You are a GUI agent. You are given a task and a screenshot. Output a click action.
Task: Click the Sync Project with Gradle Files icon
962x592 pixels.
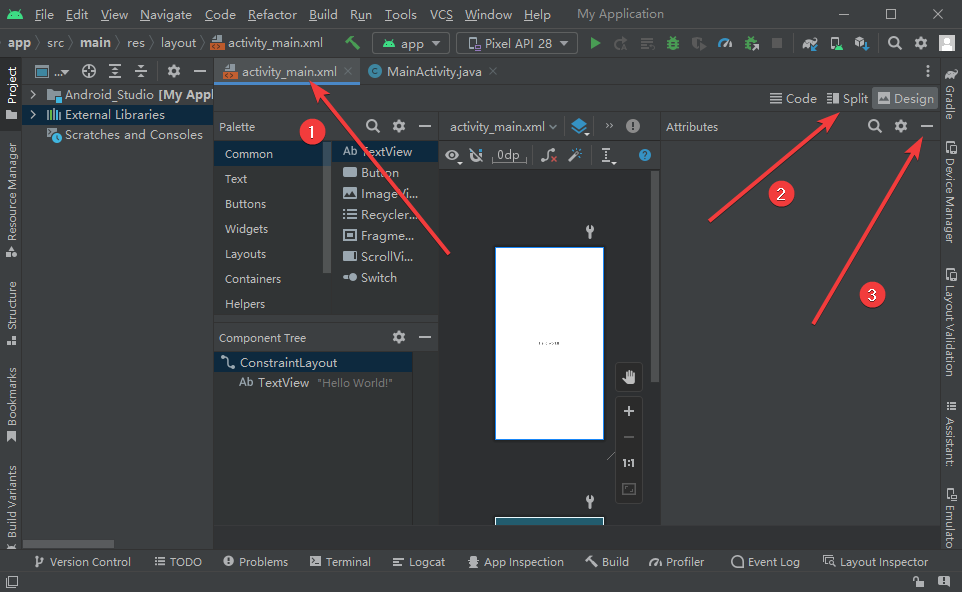click(x=810, y=43)
